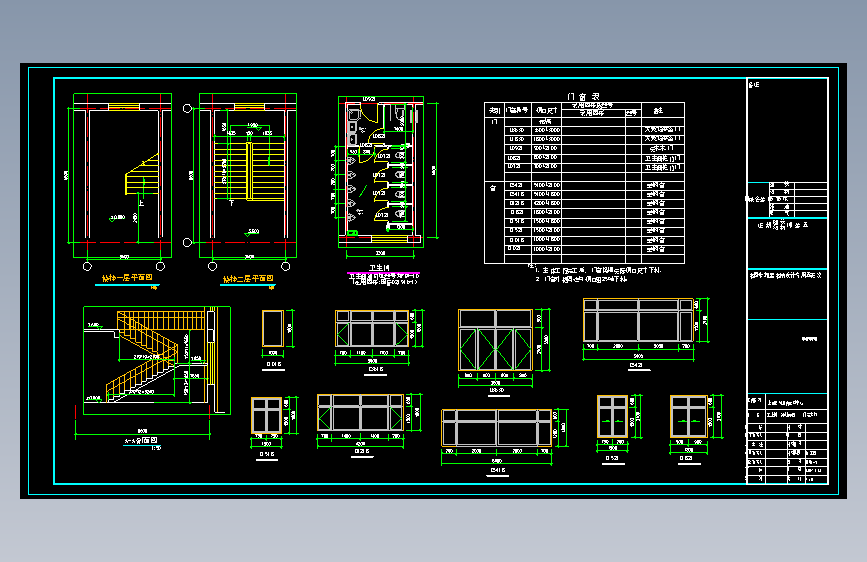Select the four-leaf folding door elevation
Screen dimensions: 867x562
(x=495, y=340)
